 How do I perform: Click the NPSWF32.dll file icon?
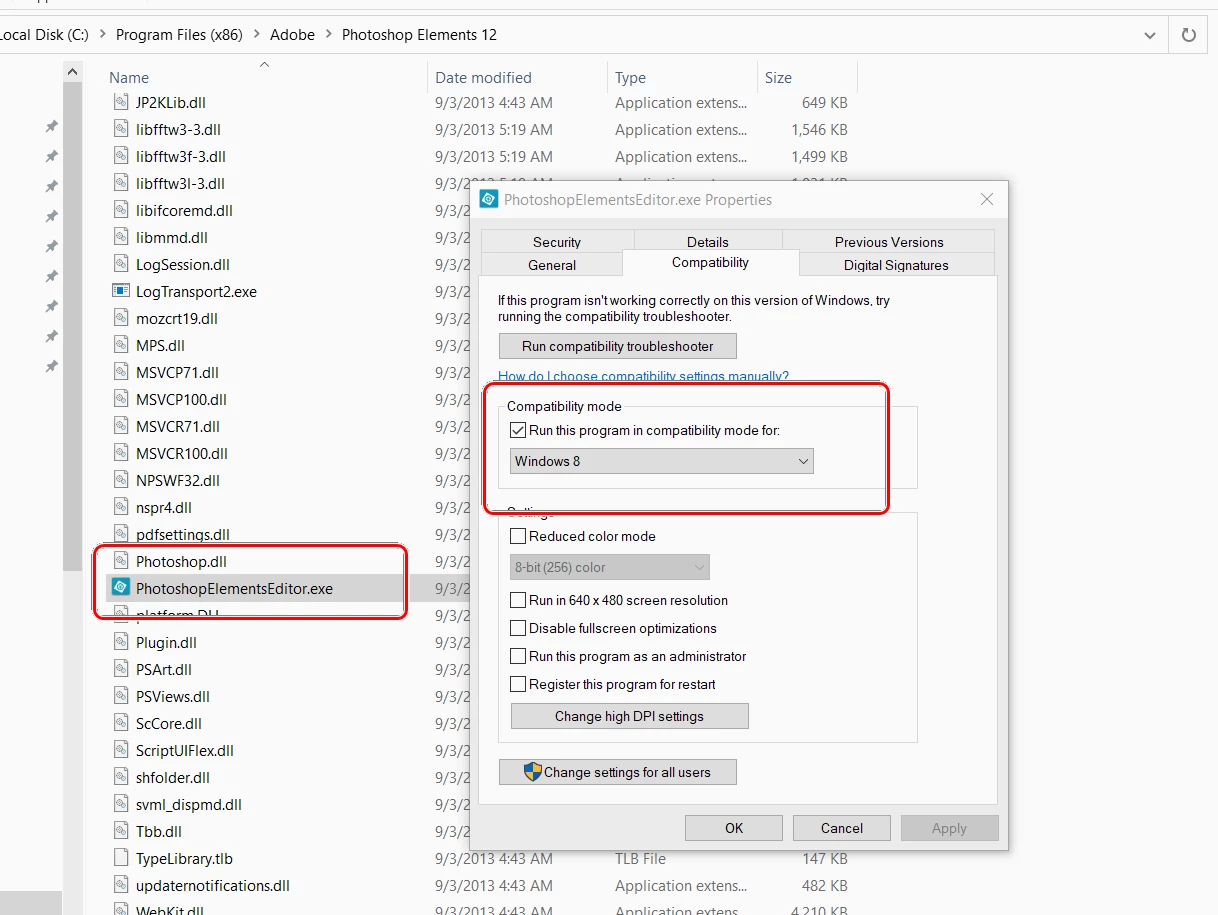coord(121,480)
